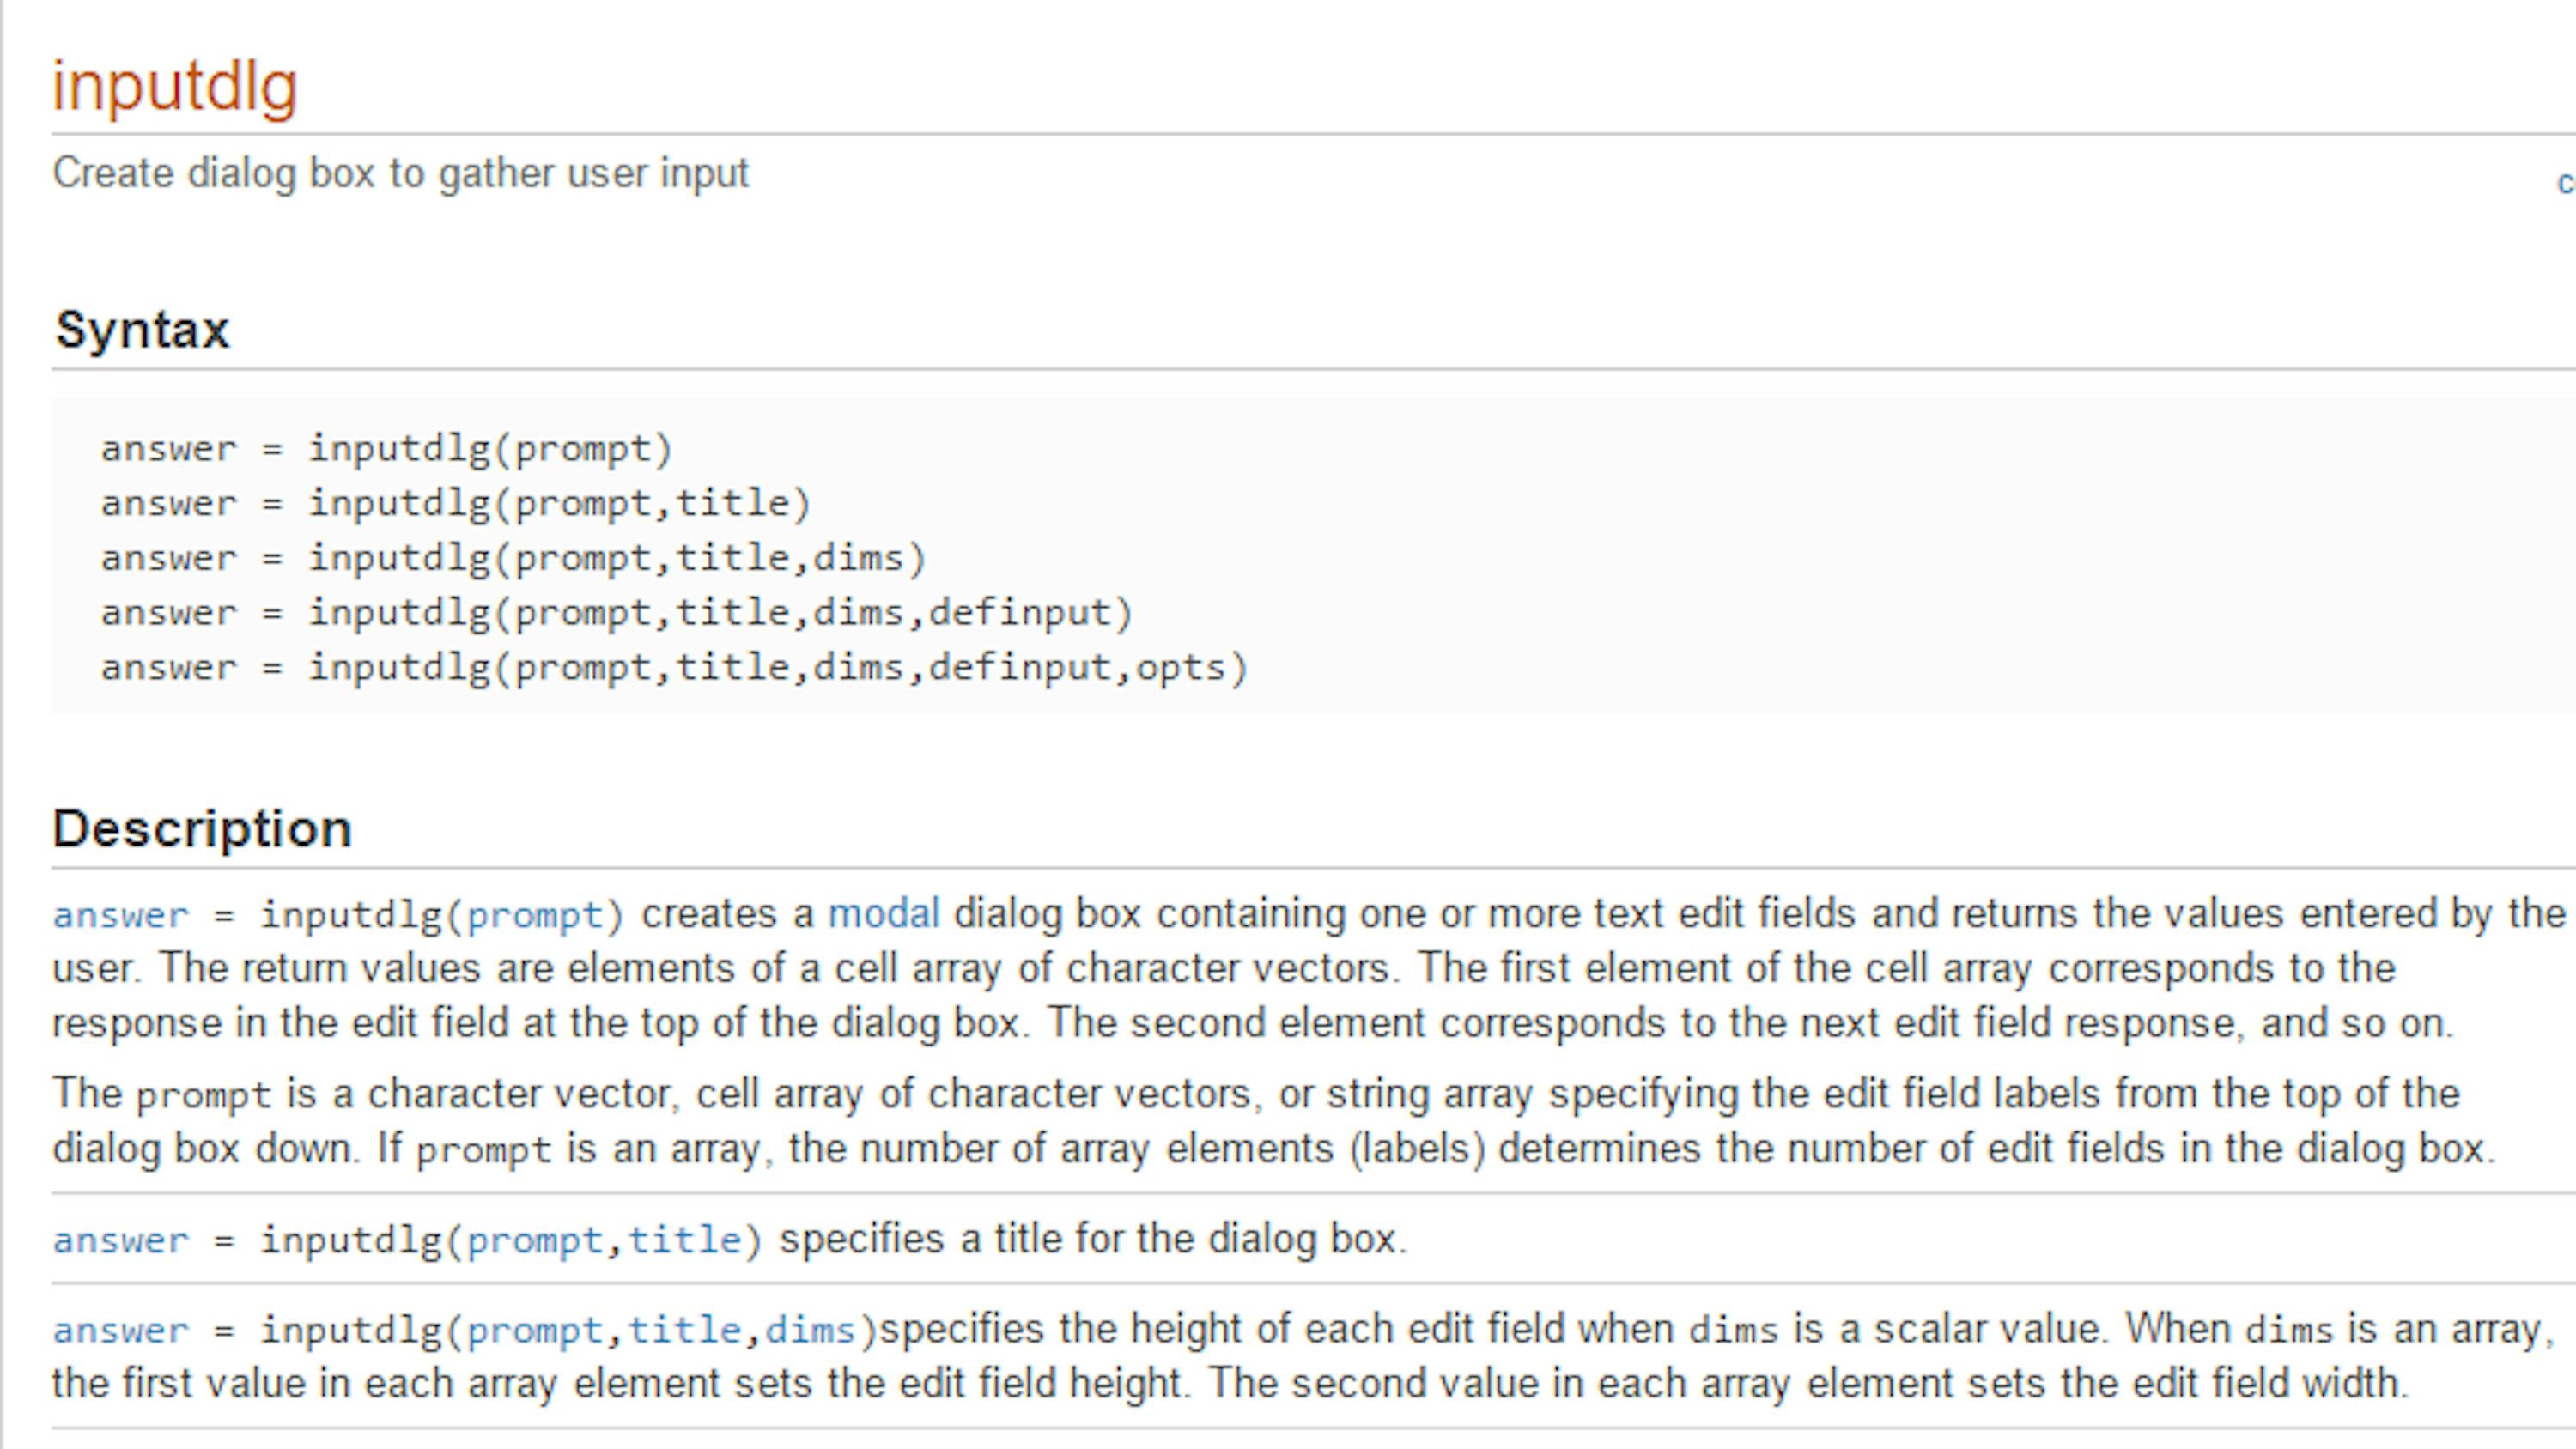Click 'answer' link in the prompt,title description row
2576x1449 pixels.
(x=120, y=1241)
